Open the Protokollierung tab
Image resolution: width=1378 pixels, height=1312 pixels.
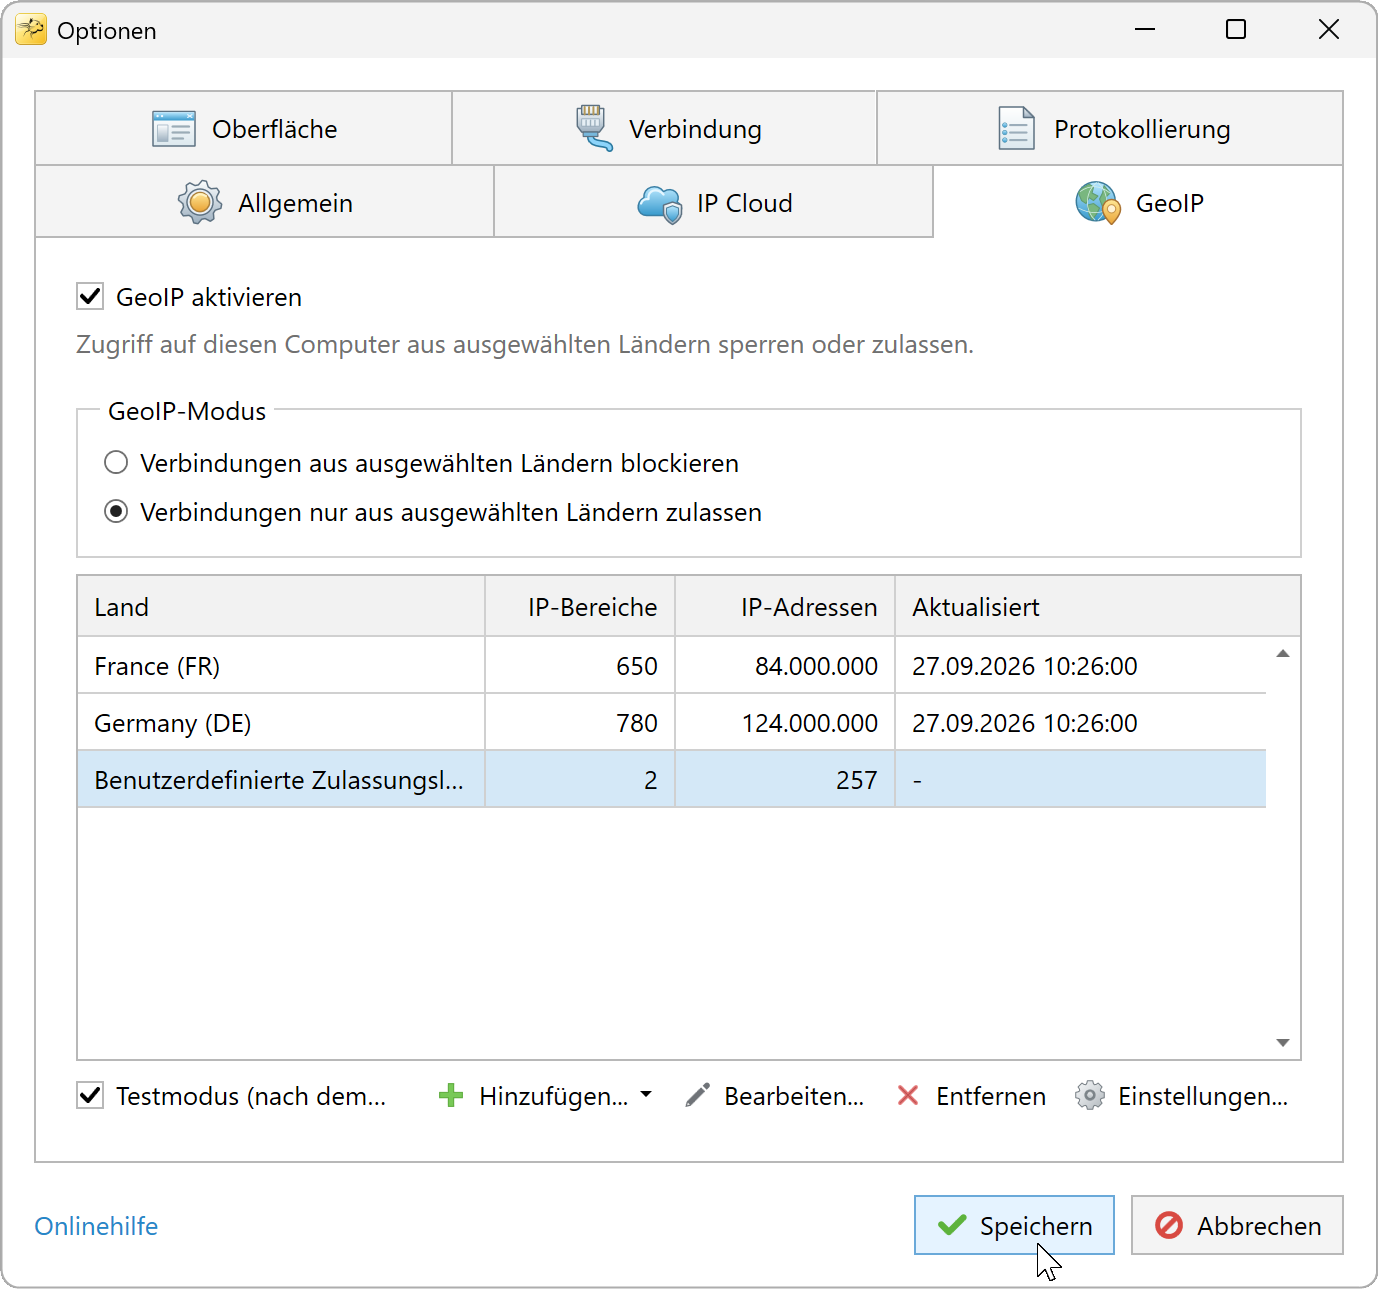click(x=1110, y=129)
